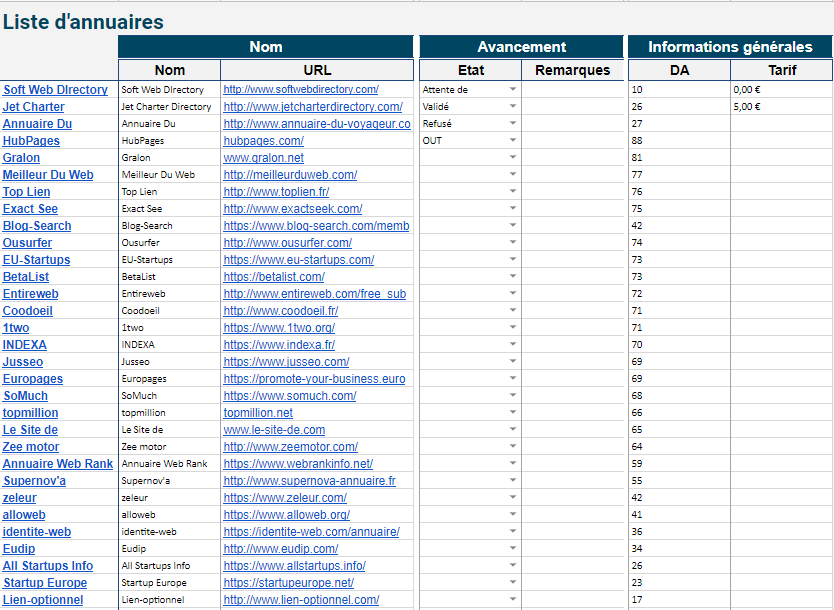Viewport: 834px width, 610px height.
Task: Open the www.gralon.net URL link
Action: click(x=263, y=158)
